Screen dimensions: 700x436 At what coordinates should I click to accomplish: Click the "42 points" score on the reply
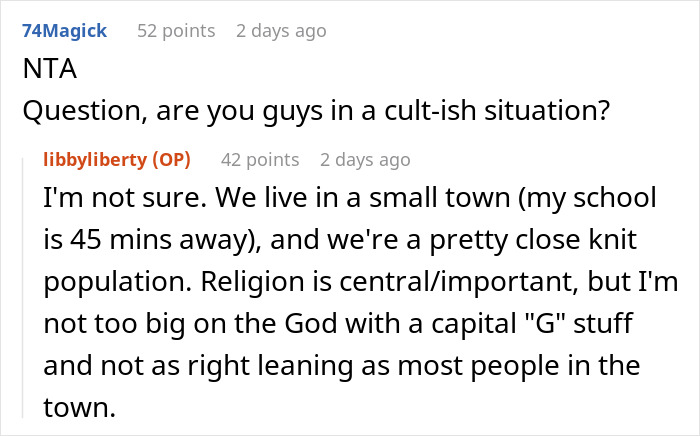[x=260, y=160]
